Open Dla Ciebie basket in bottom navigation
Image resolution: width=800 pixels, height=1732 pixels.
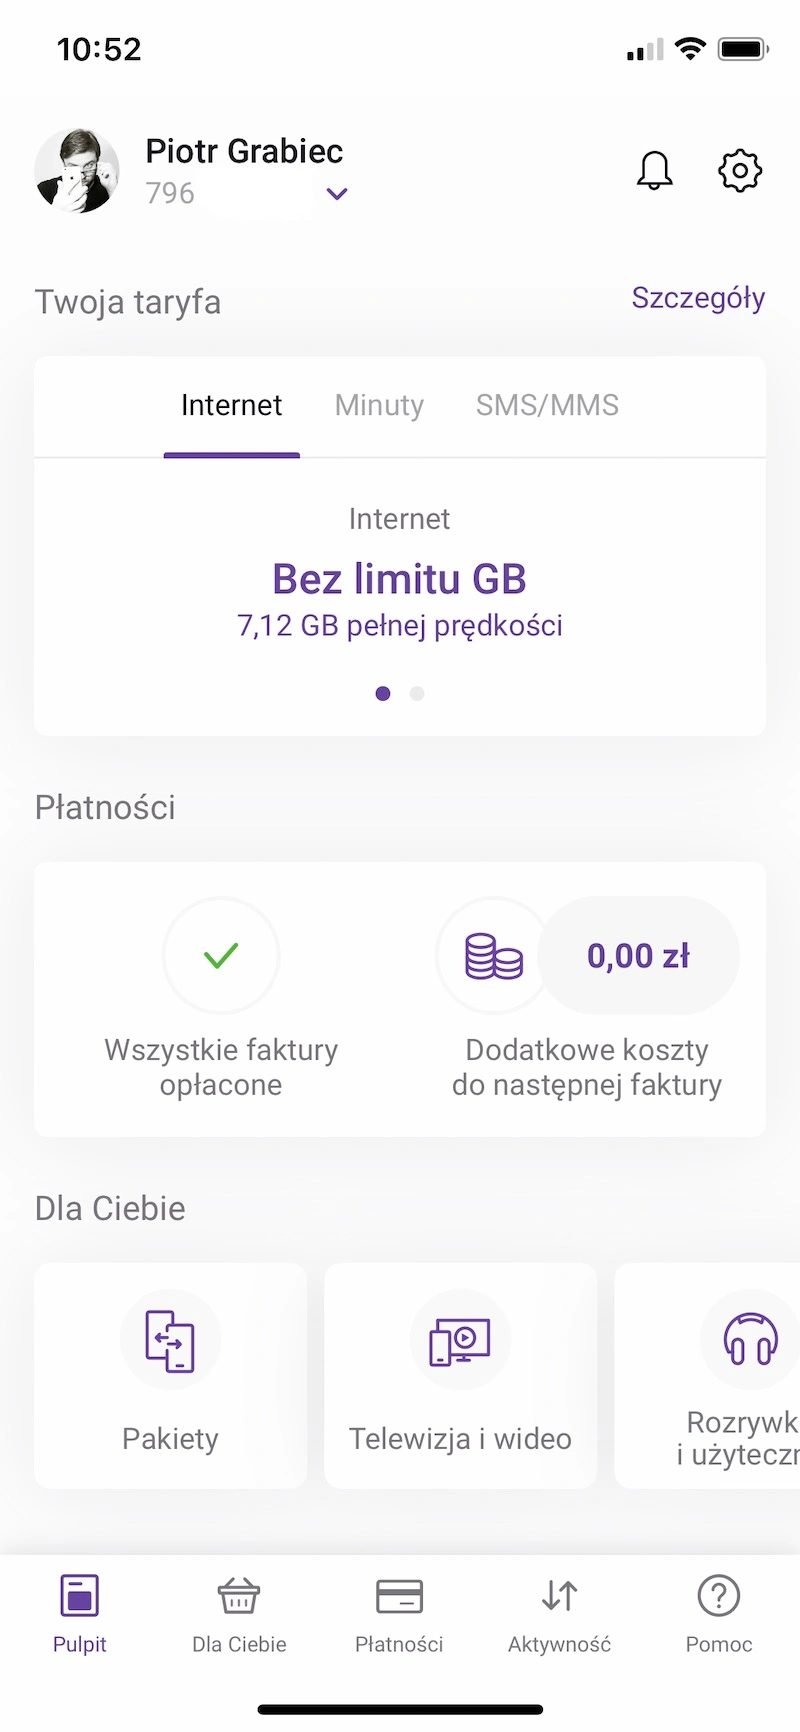(x=239, y=1614)
